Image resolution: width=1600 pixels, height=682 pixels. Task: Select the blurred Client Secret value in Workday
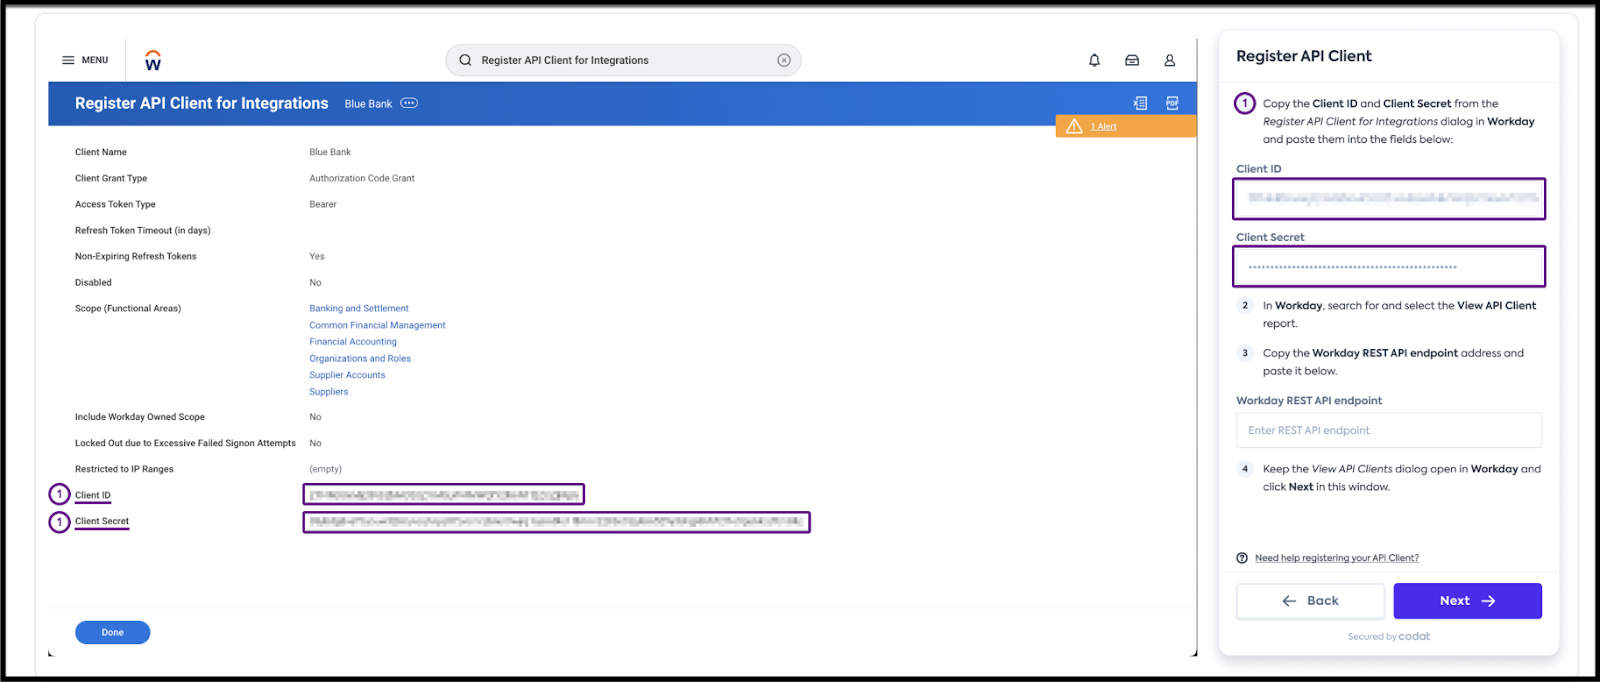556,522
